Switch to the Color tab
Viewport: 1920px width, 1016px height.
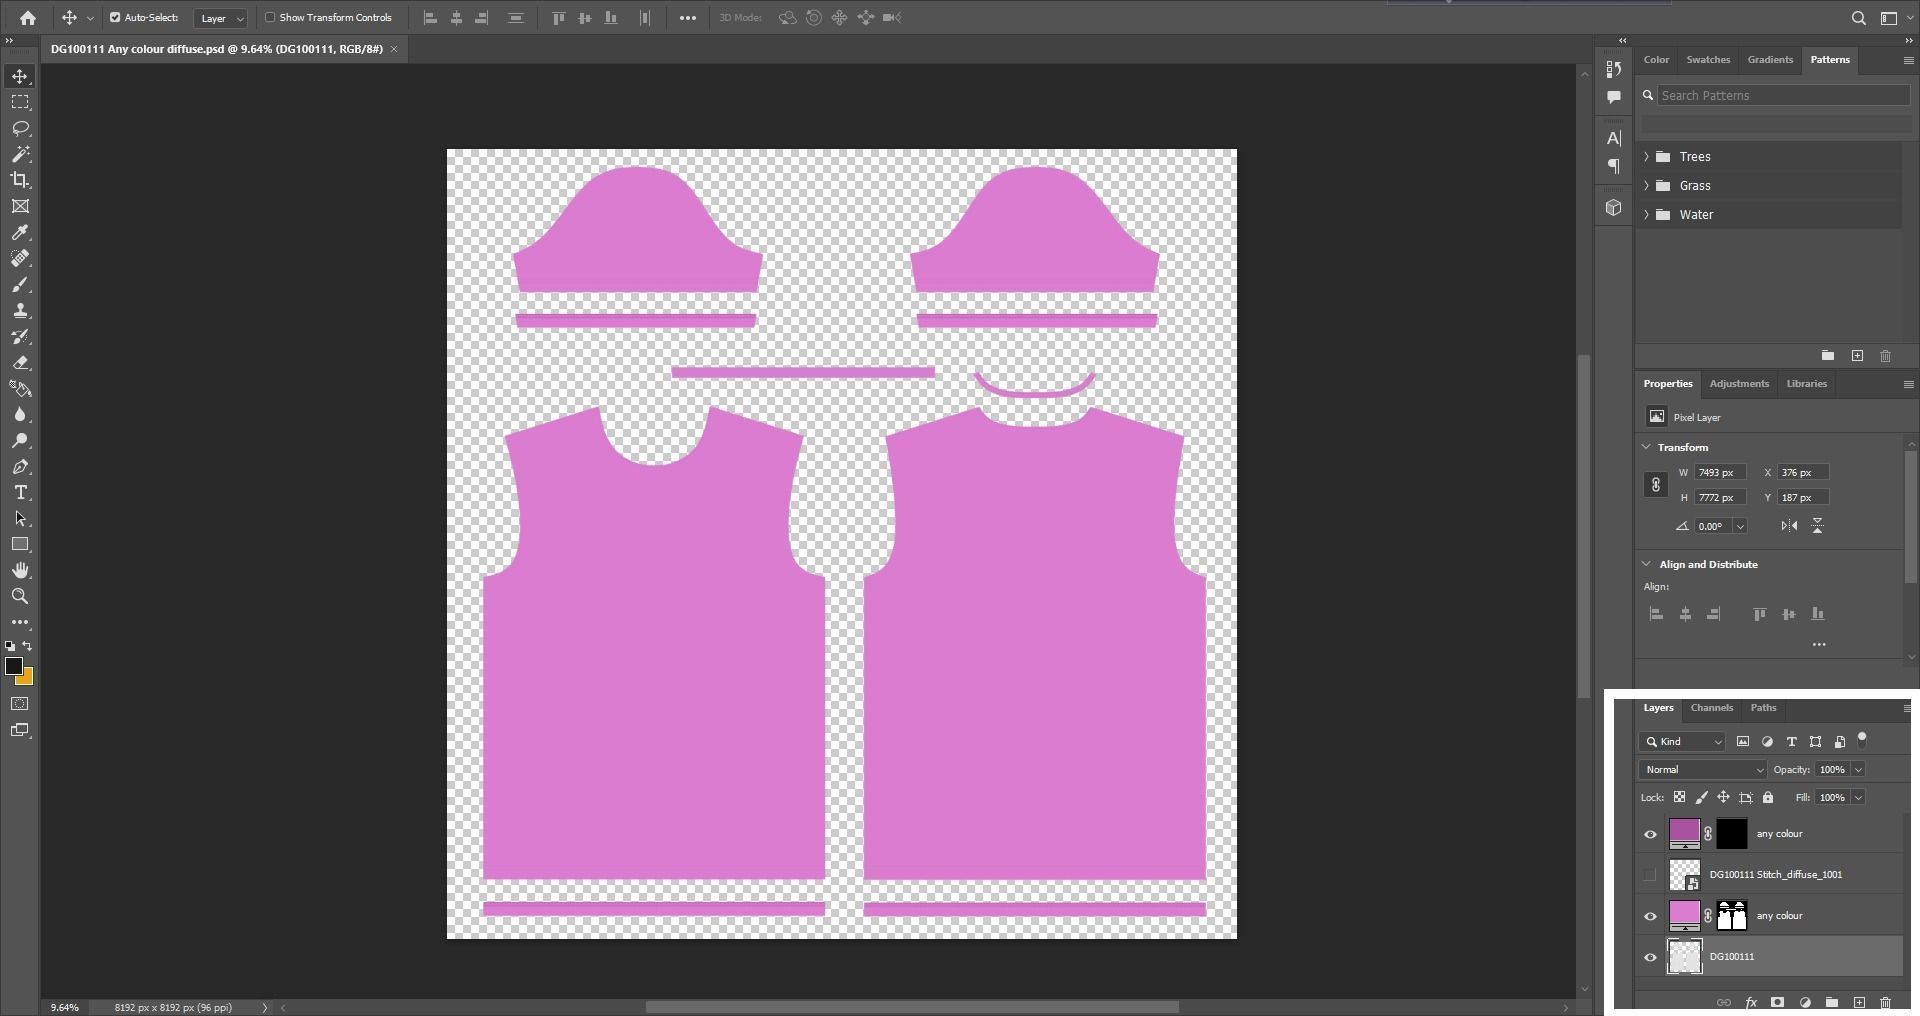[1656, 60]
